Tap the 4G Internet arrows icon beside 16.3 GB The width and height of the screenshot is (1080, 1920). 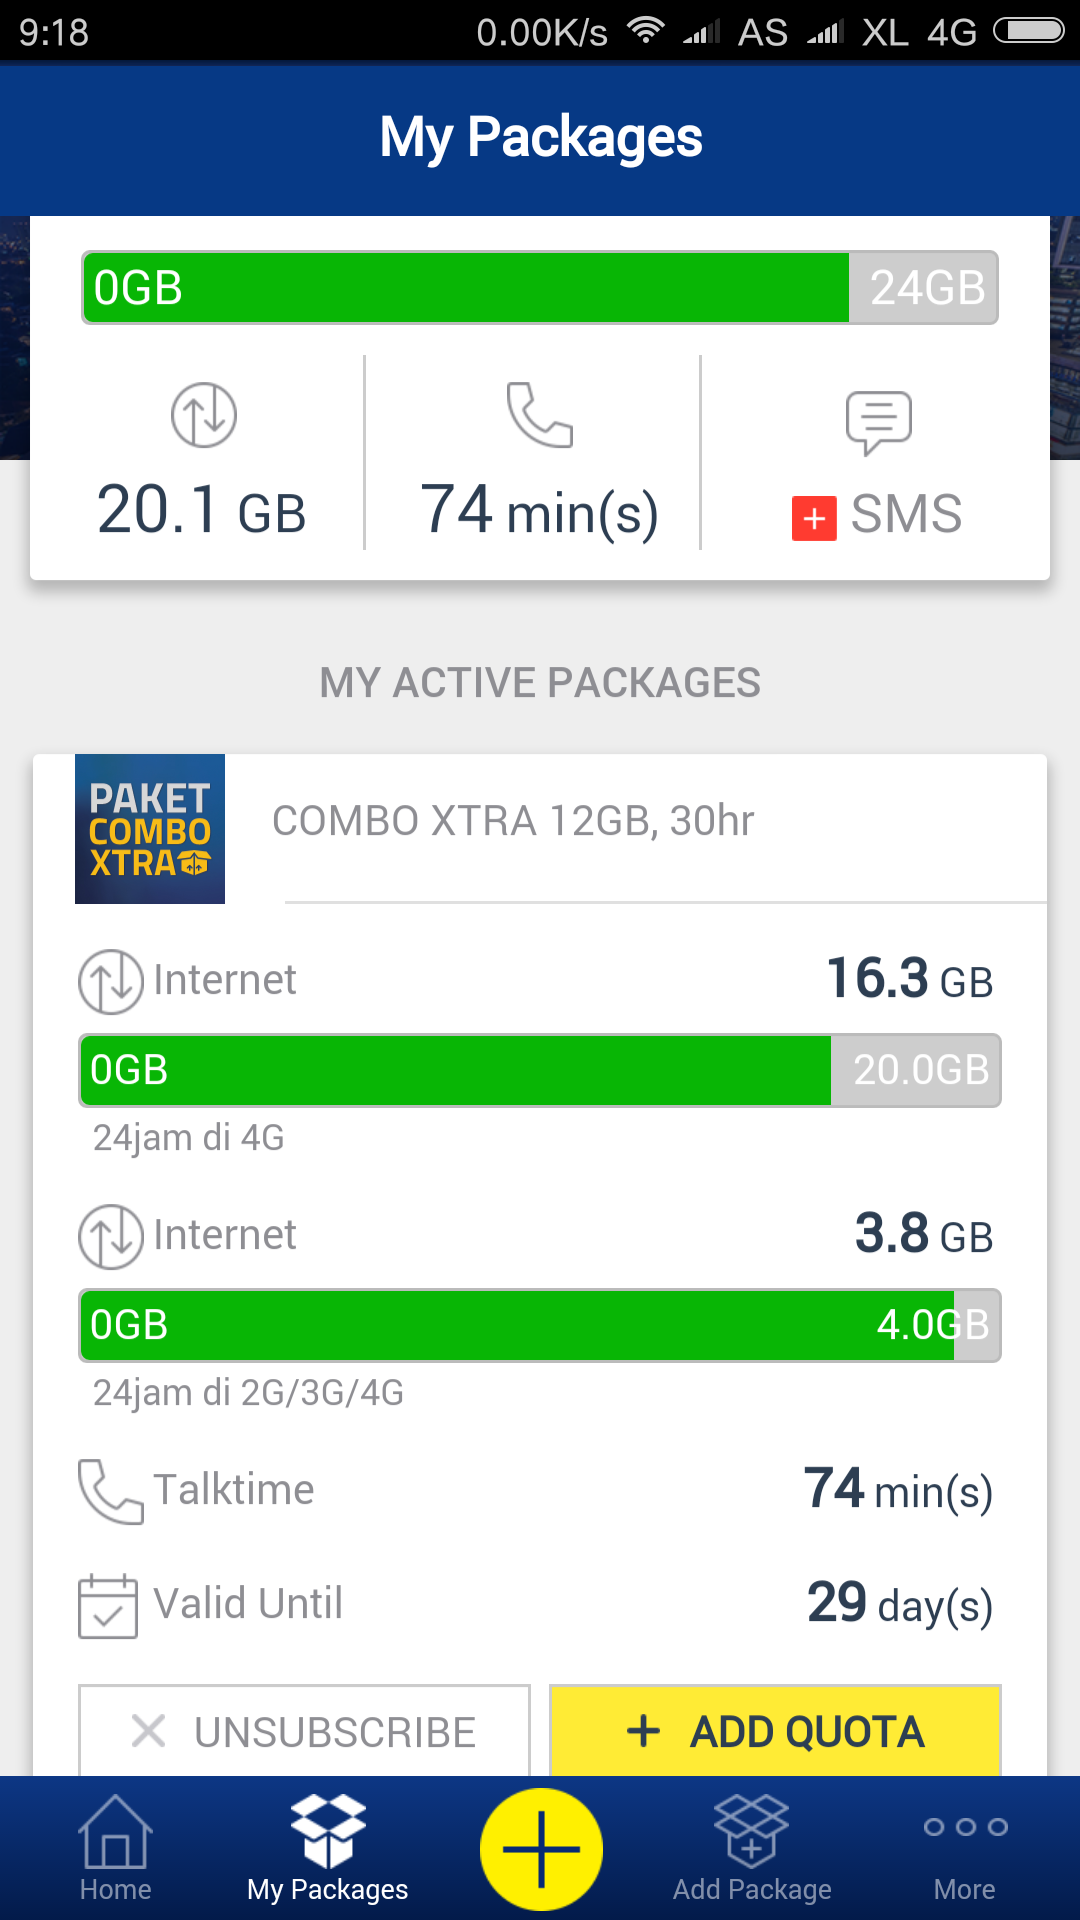point(111,981)
